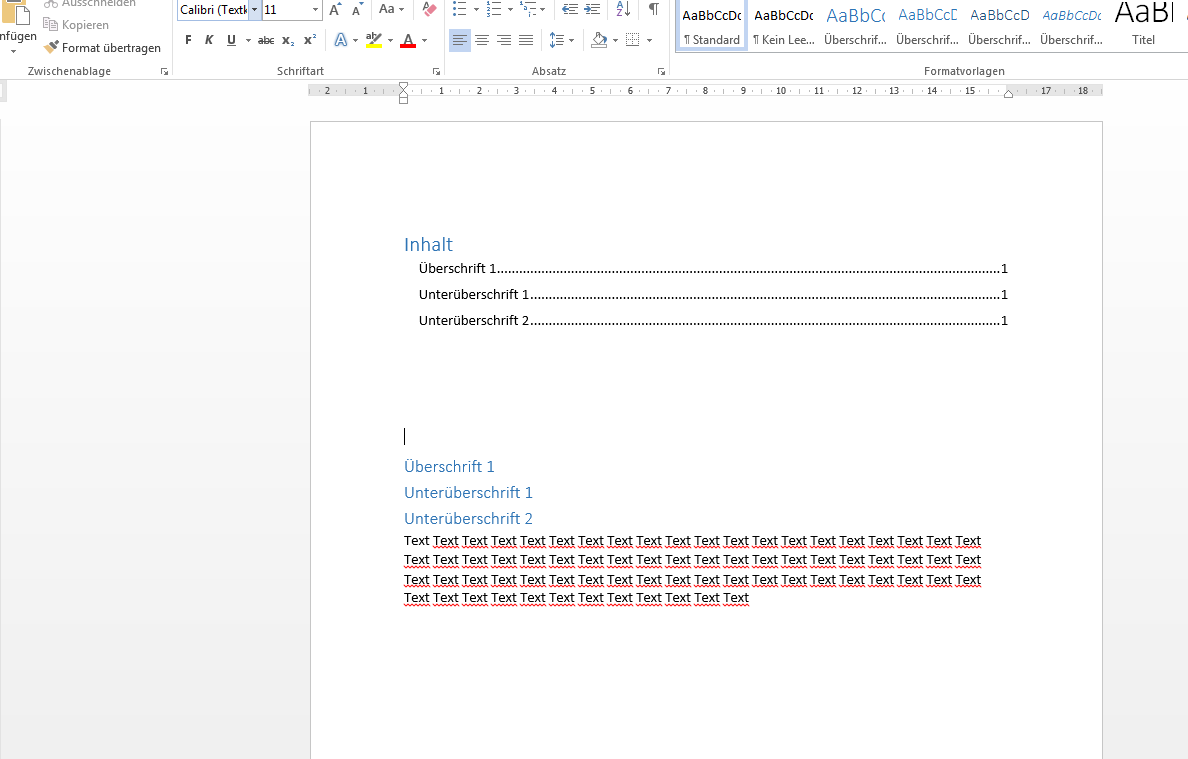
Task: Toggle italic formatting with the K button
Action: click(x=209, y=40)
